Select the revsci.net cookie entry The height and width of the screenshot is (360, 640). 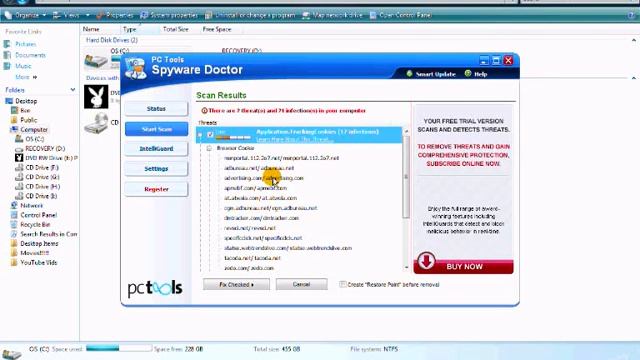pos(250,228)
